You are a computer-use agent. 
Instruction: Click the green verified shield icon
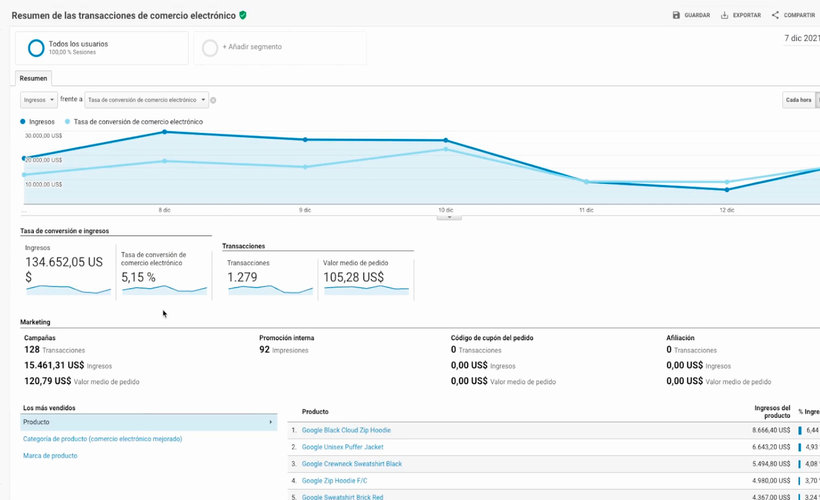[x=243, y=15]
